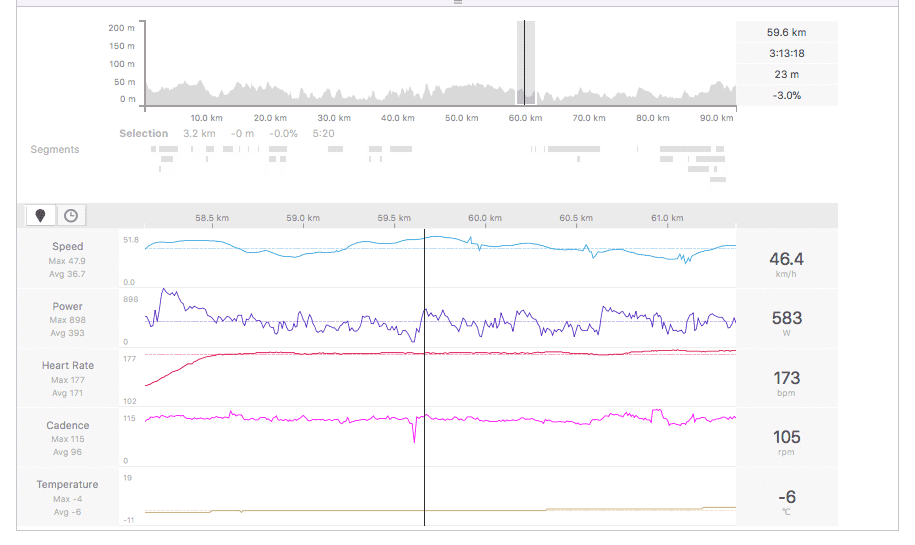Screen dimensions: 915x545
Task: Click the -3.0% gradient readout
Action: (x=786, y=95)
